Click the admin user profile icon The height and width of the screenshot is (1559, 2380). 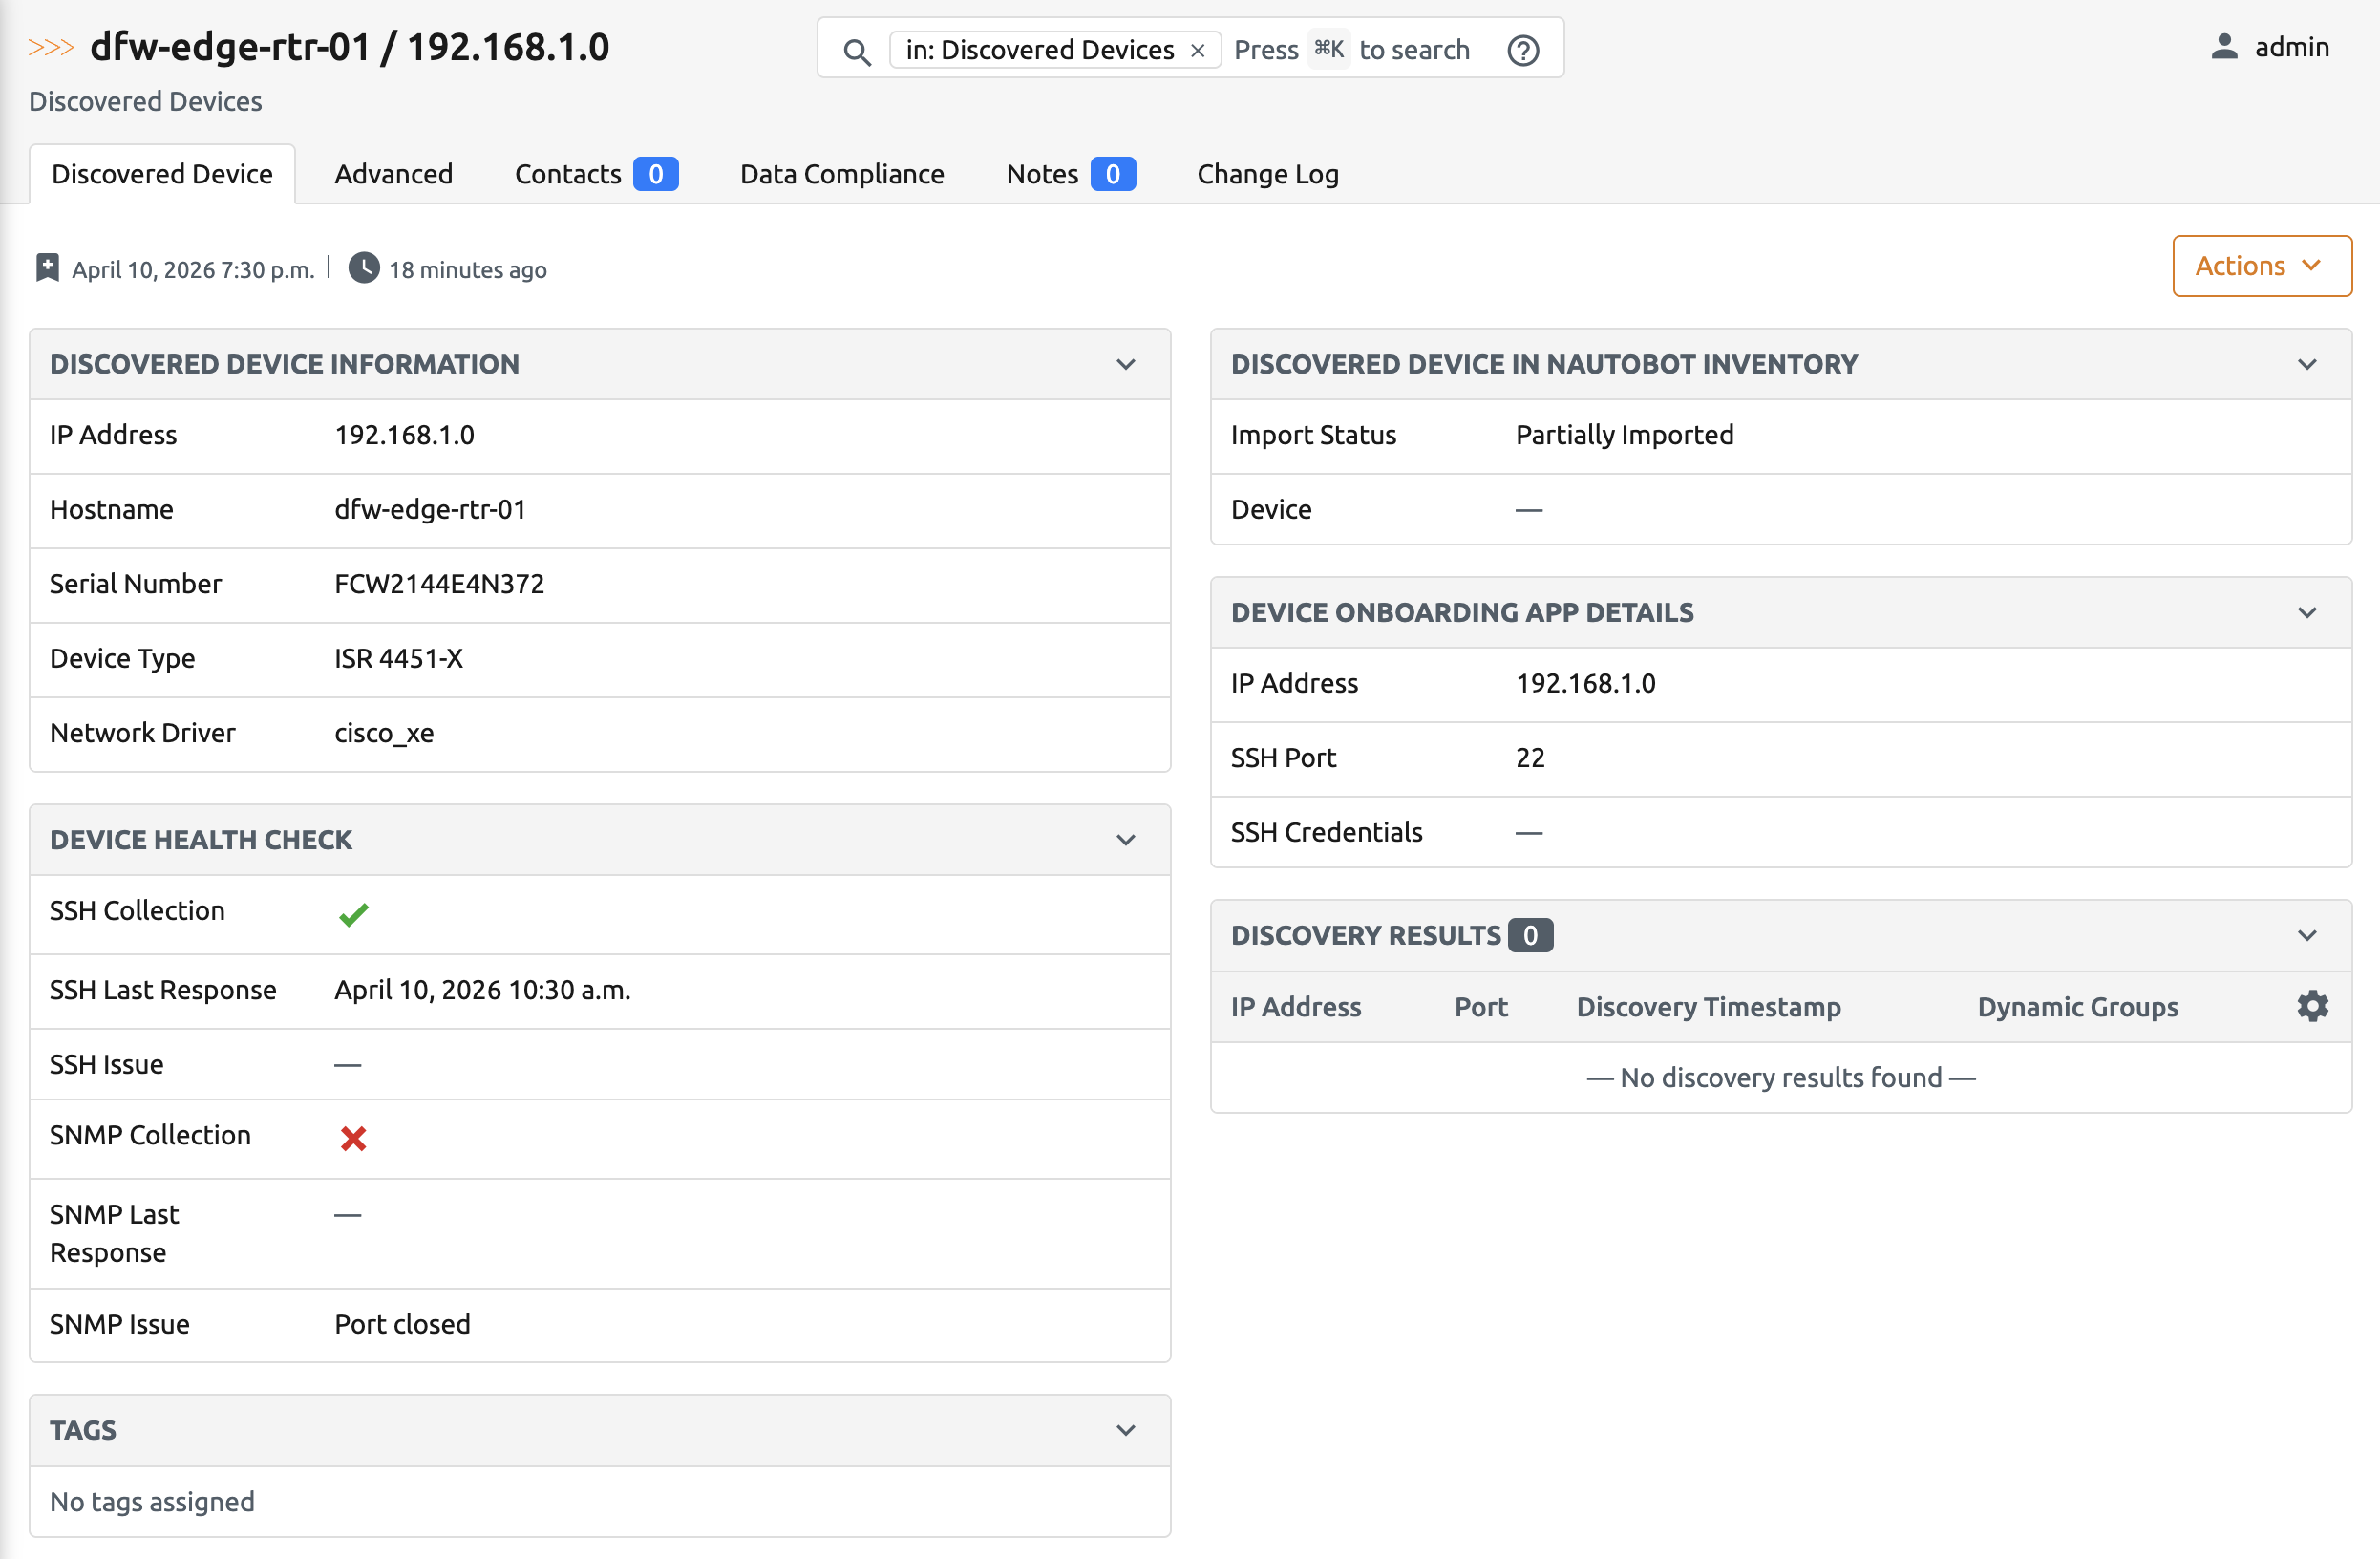(x=2223, y=47)
